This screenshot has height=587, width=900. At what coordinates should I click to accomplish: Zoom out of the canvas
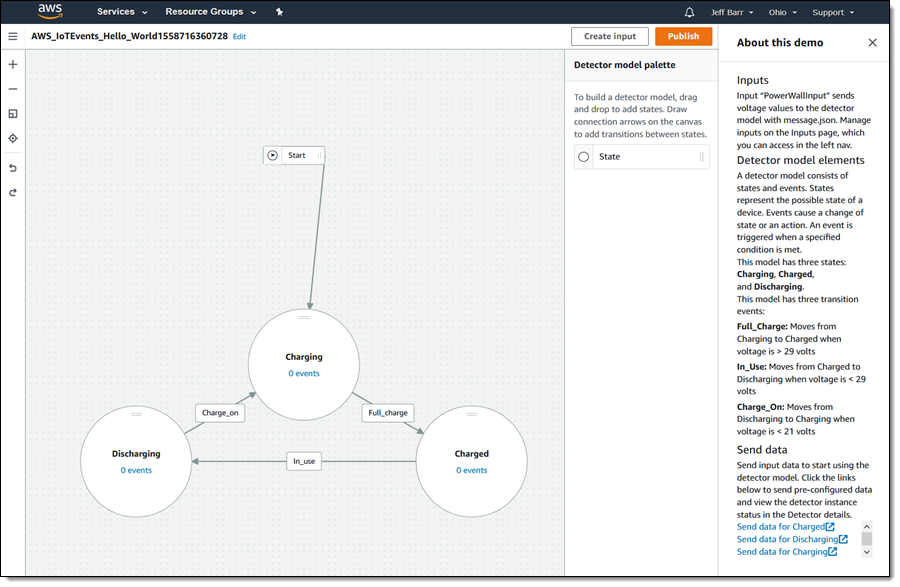(x=13, y=88)
